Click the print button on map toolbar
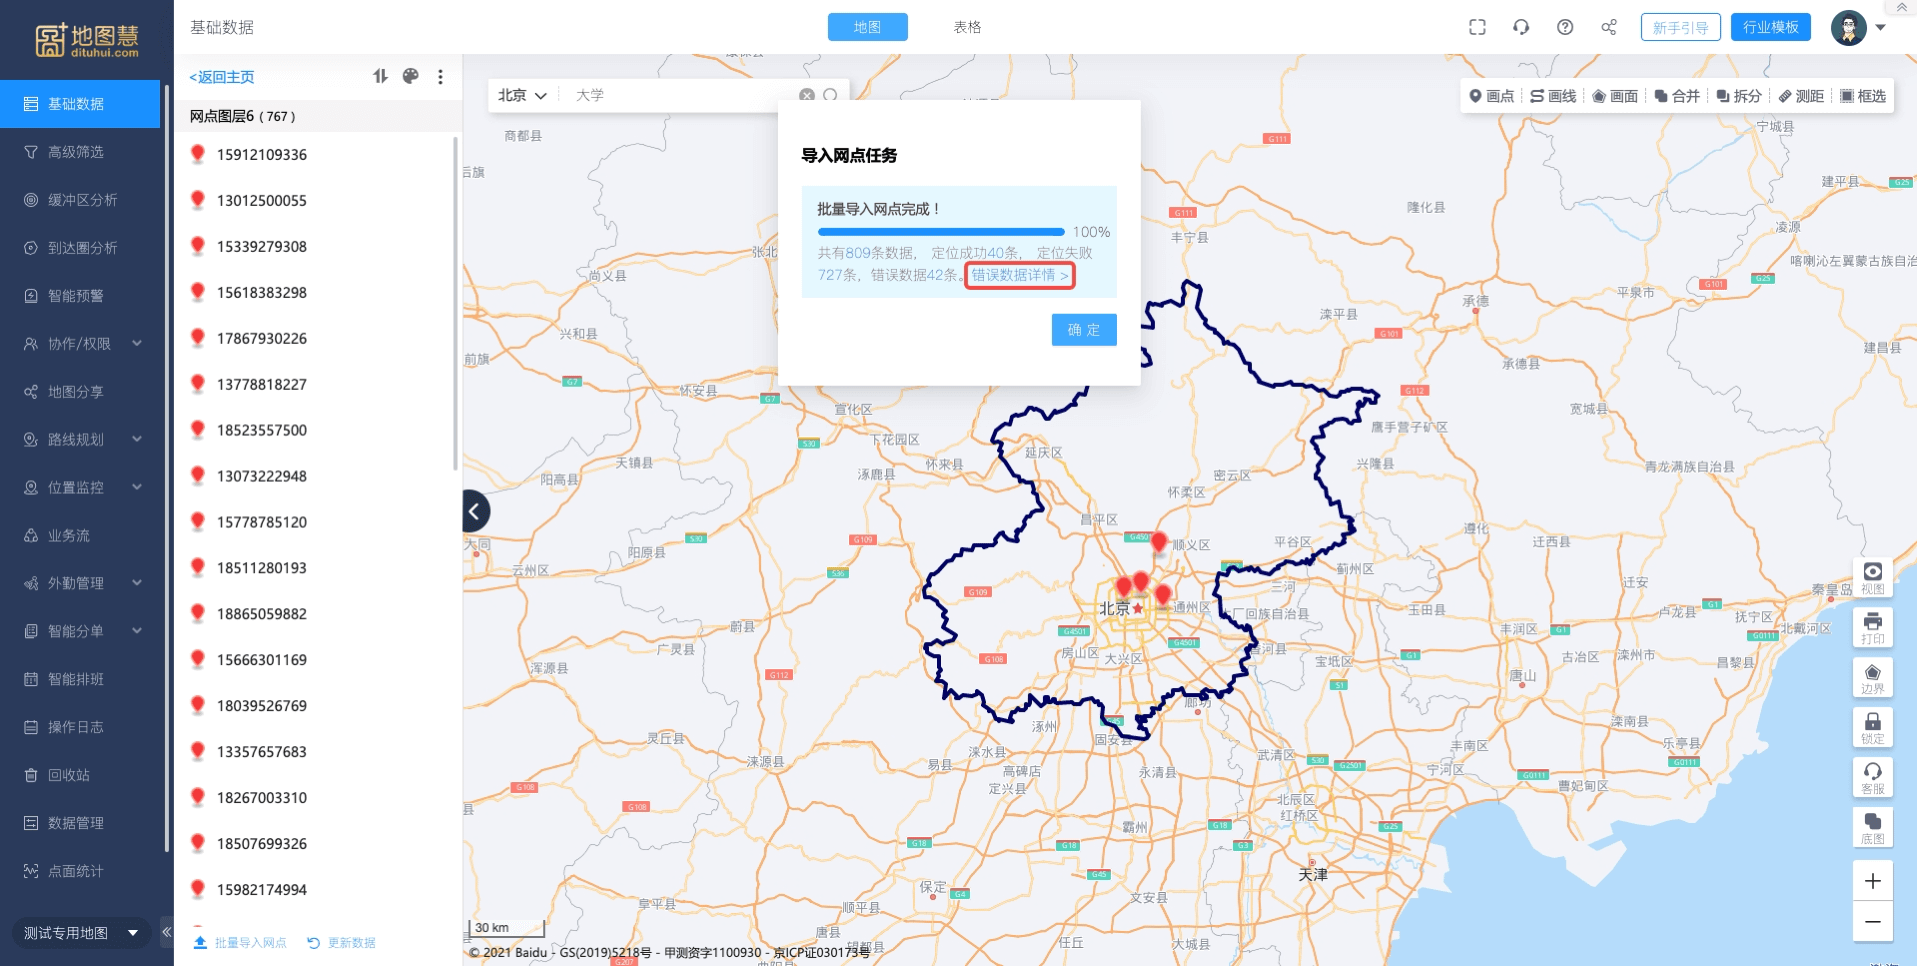The height and width of the screenshot is (966, 1917). (x=1872, y=628)
